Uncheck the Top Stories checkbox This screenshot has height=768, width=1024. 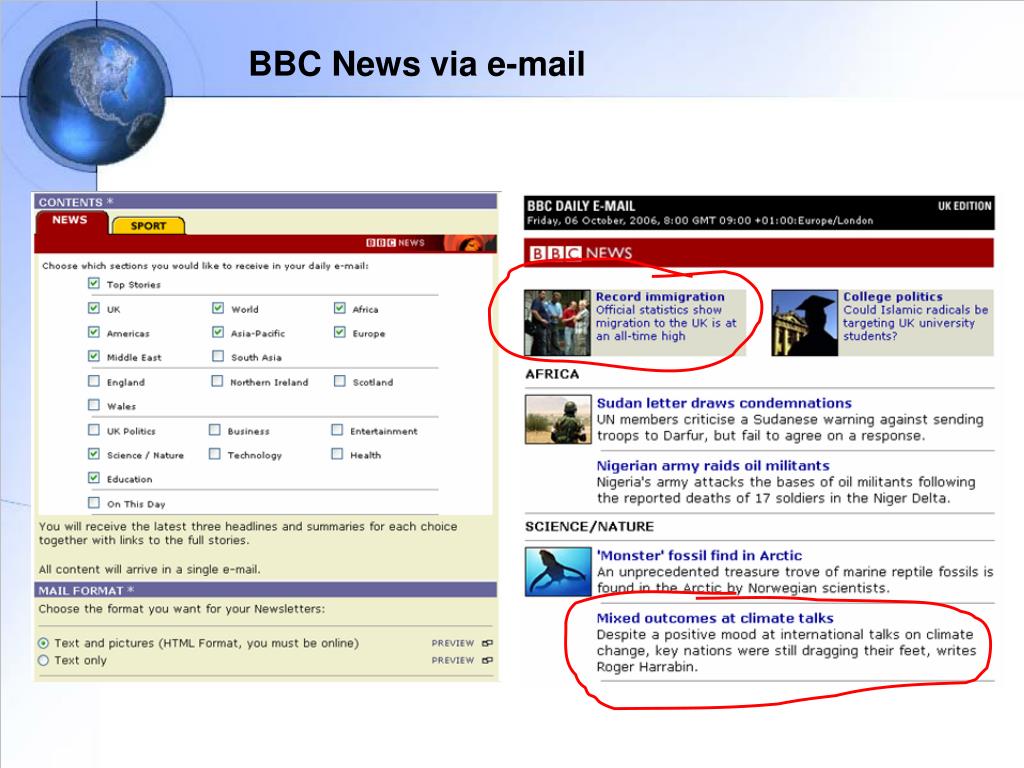94,283
